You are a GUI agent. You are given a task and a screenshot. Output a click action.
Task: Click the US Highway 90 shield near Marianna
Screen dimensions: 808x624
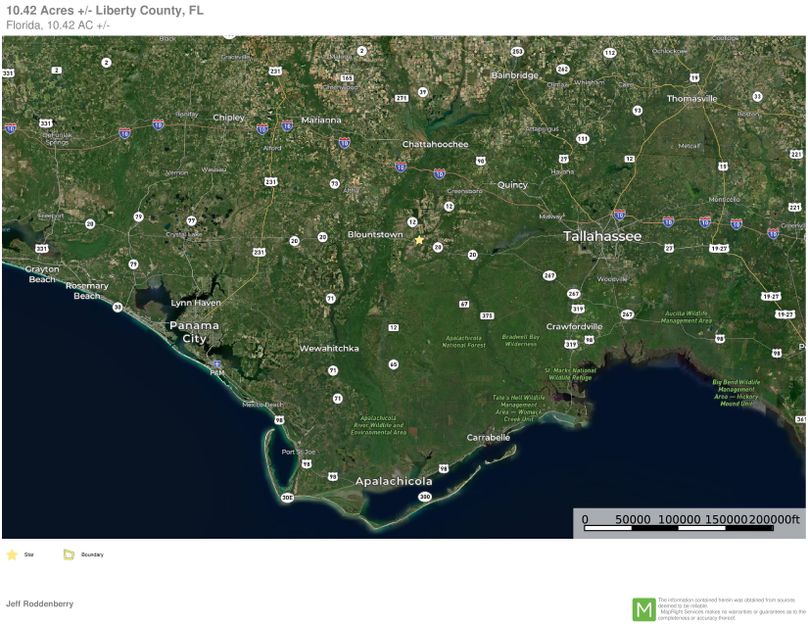pos(481,160)
